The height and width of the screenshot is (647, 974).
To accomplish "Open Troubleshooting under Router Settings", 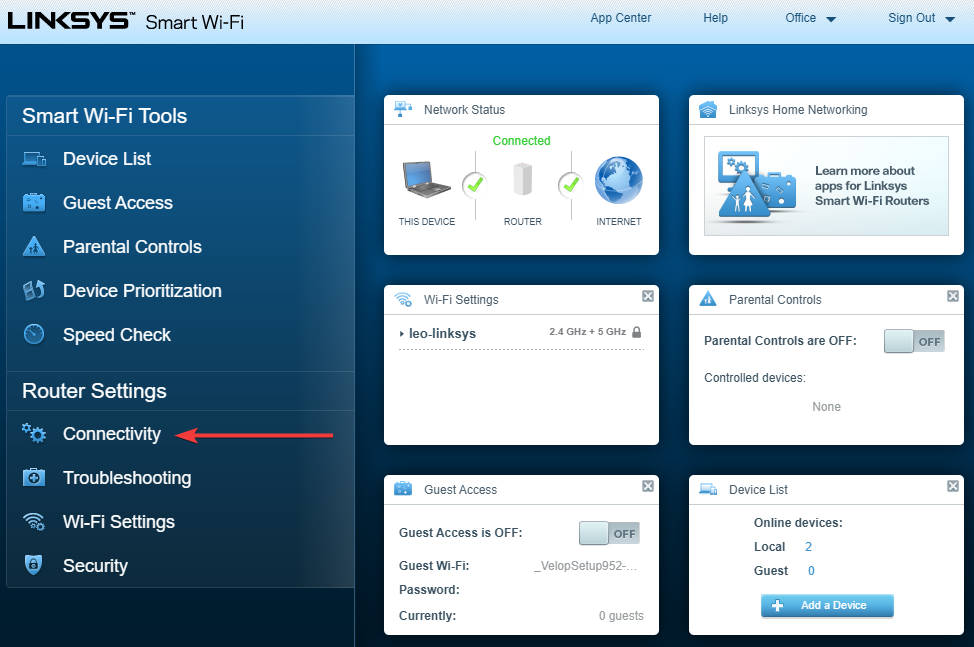I will click(127, 478).
